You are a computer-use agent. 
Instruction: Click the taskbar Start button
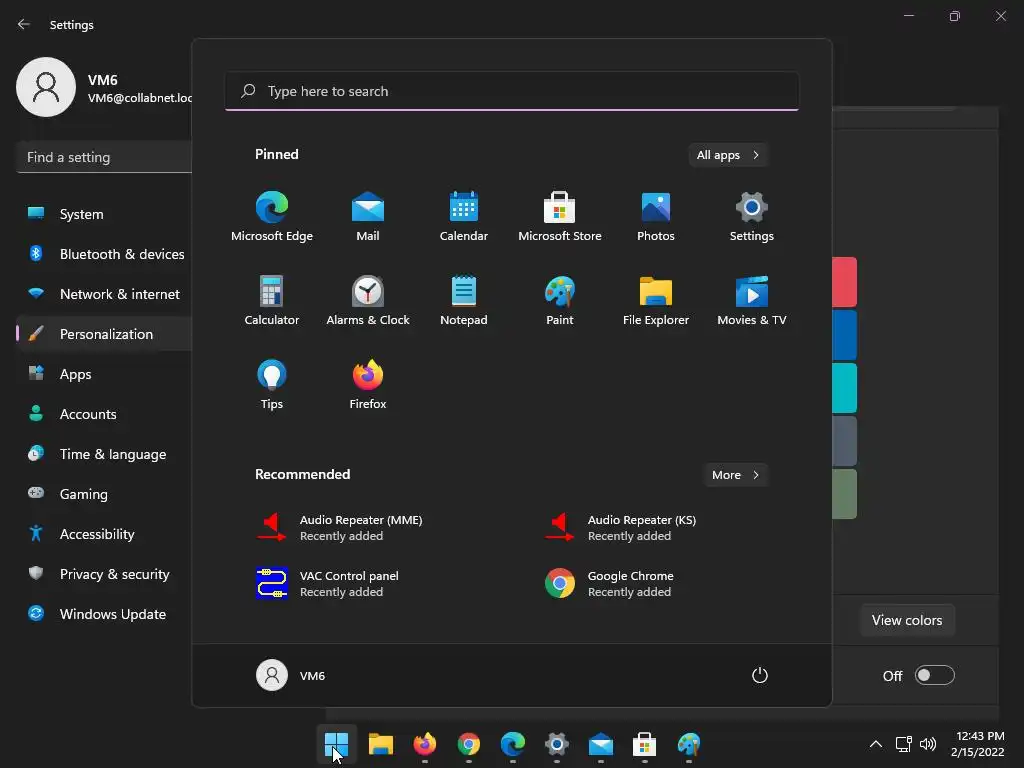pyautogui.click(x=337, y=744)
